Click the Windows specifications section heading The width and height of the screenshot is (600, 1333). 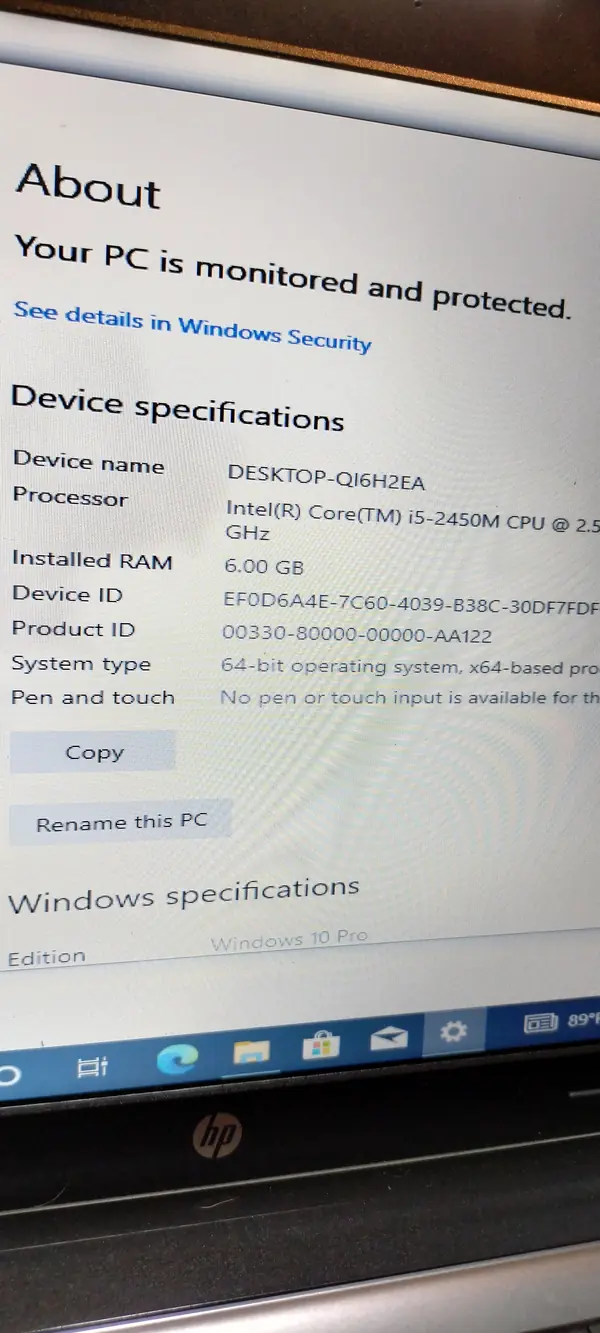click(184, 895)
